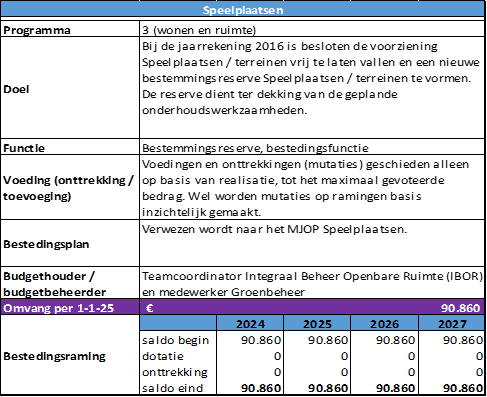Select the purple 'Omvang per 1-1-25' cell

[70, 307]
